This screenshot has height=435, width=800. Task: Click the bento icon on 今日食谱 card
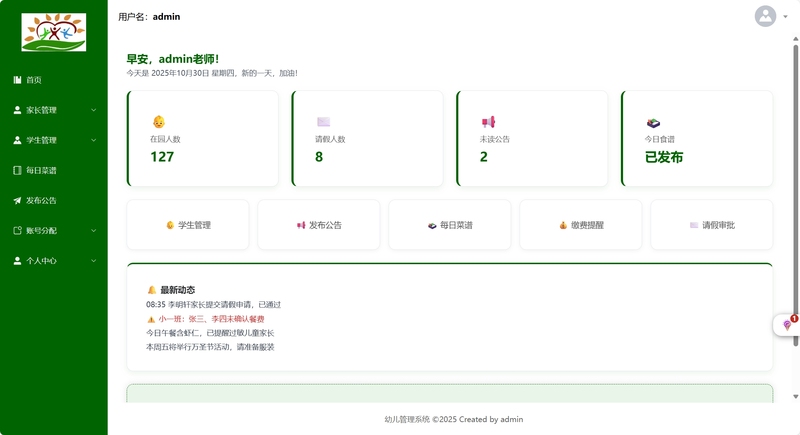pos(653,123)
